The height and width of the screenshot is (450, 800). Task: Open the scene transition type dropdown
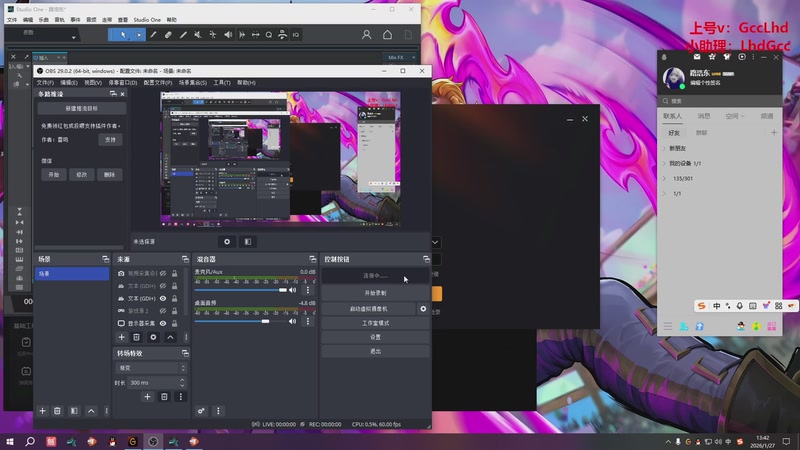pos(150,368)
